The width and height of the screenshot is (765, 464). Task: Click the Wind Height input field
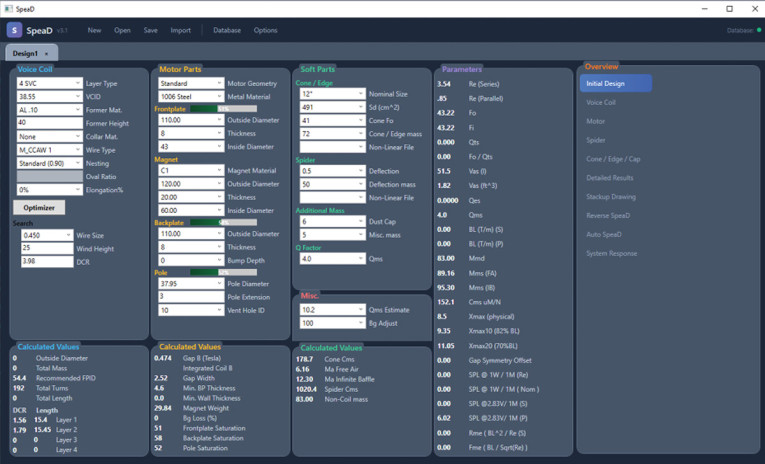[47, 248]
